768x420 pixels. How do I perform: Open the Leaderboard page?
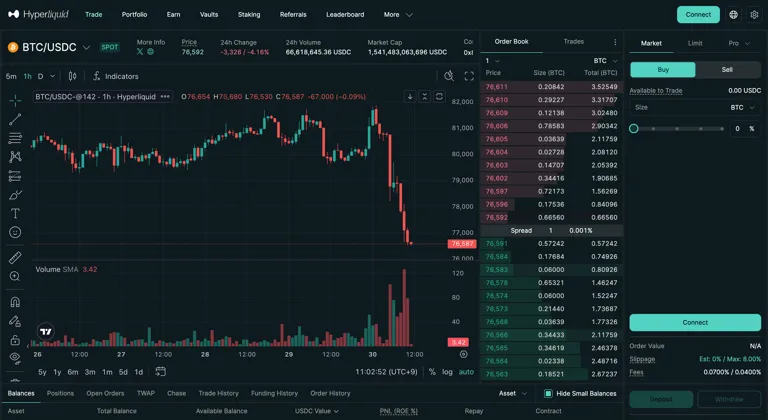345,15
